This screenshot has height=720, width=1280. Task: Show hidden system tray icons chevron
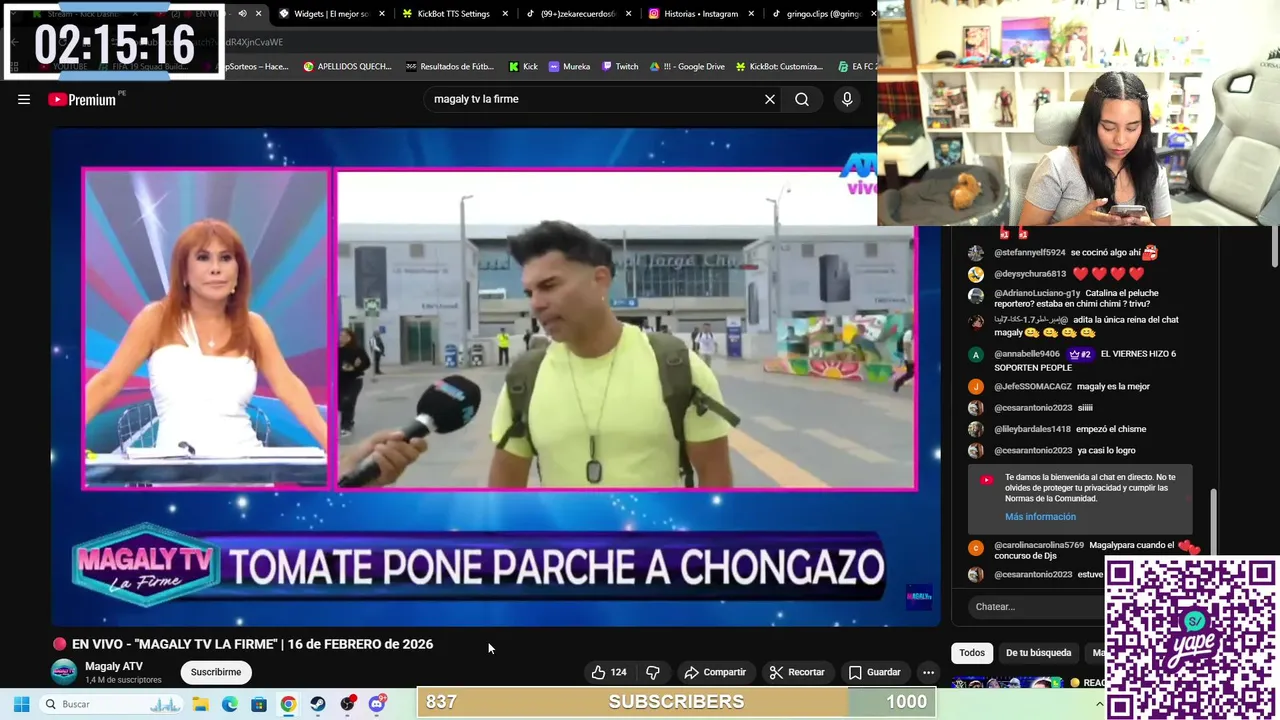(1099, 704)
